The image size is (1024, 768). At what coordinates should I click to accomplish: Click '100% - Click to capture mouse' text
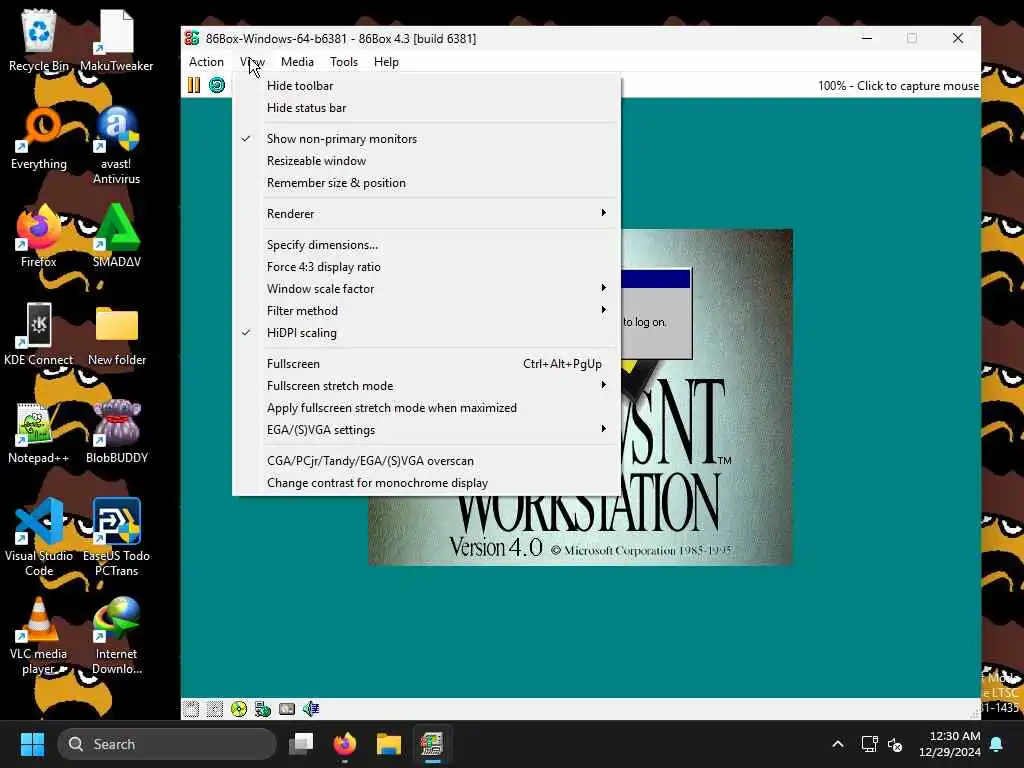[x=898, y=86]
